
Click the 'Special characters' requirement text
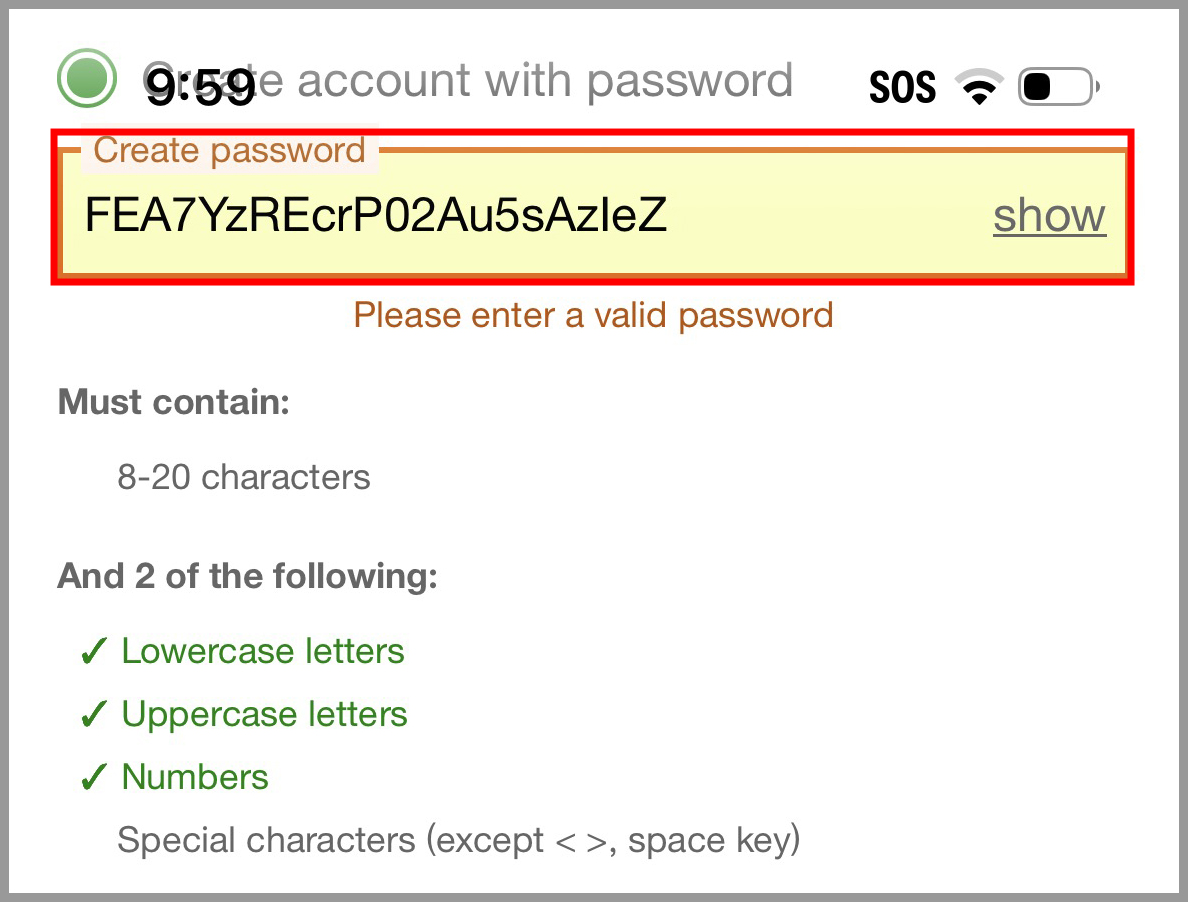(x=458, y=840)
